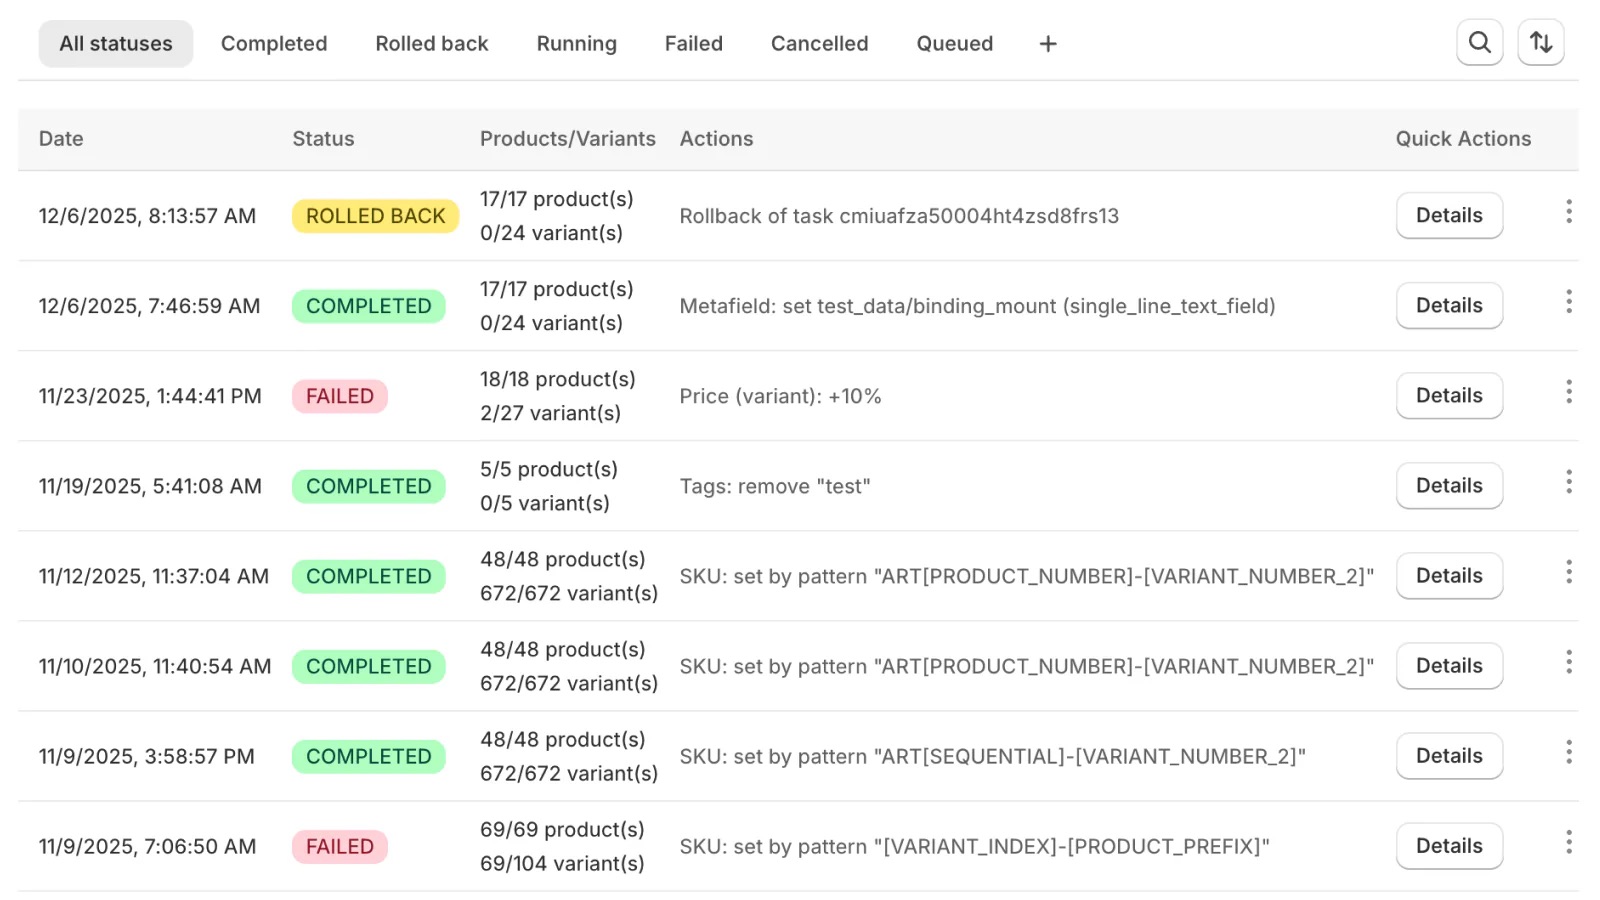The height and width of the screenshot is (900, 1600).
Task: Select the date 11/9/2025, 3:58:57 PM
Action: click(x=147, y=756)
